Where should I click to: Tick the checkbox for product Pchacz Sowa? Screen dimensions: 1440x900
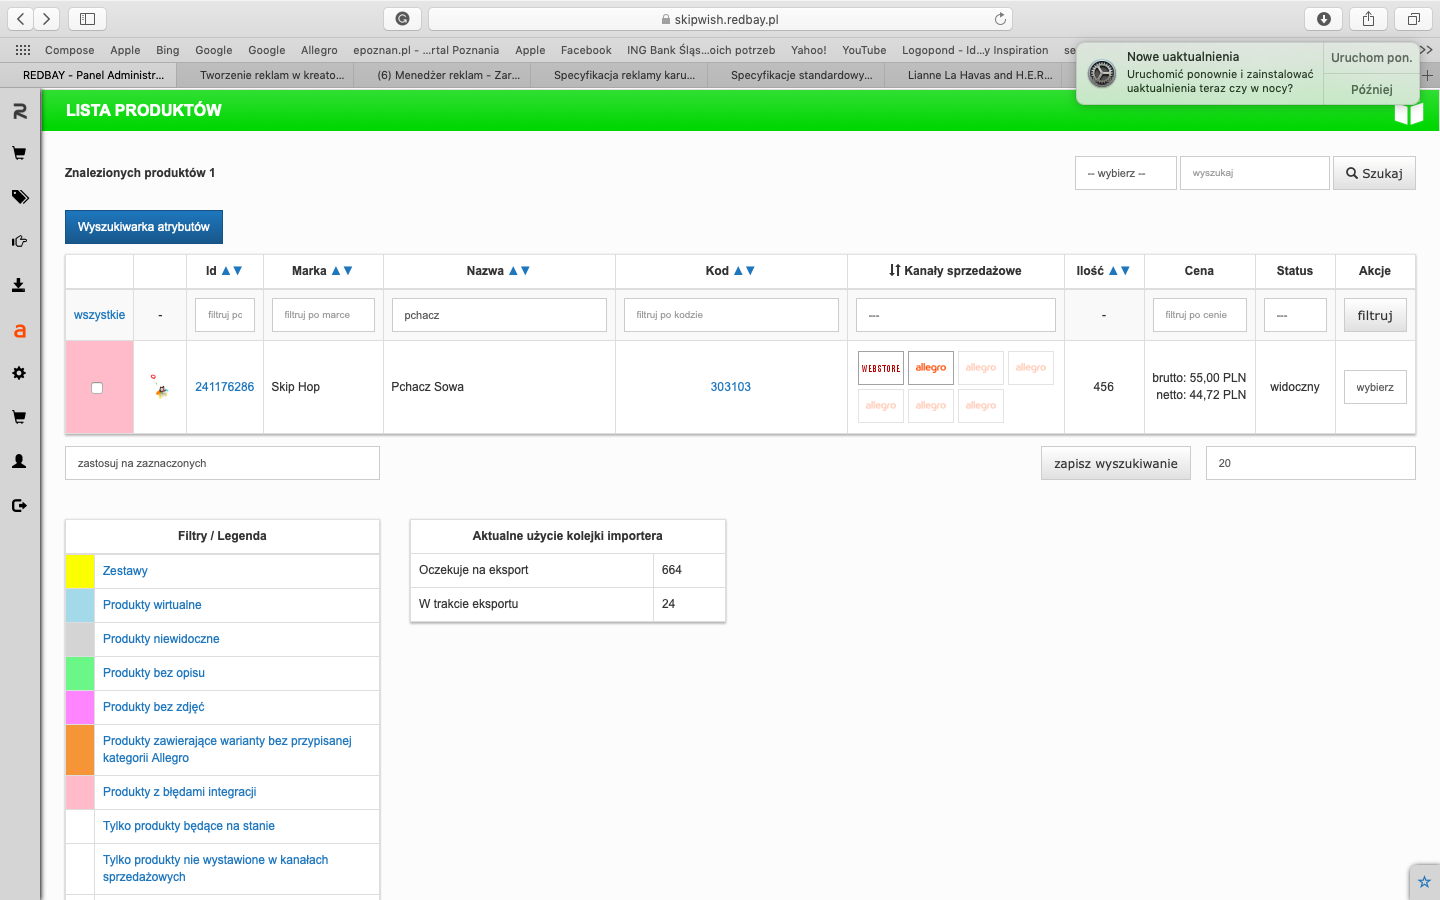tap(97, 388)
